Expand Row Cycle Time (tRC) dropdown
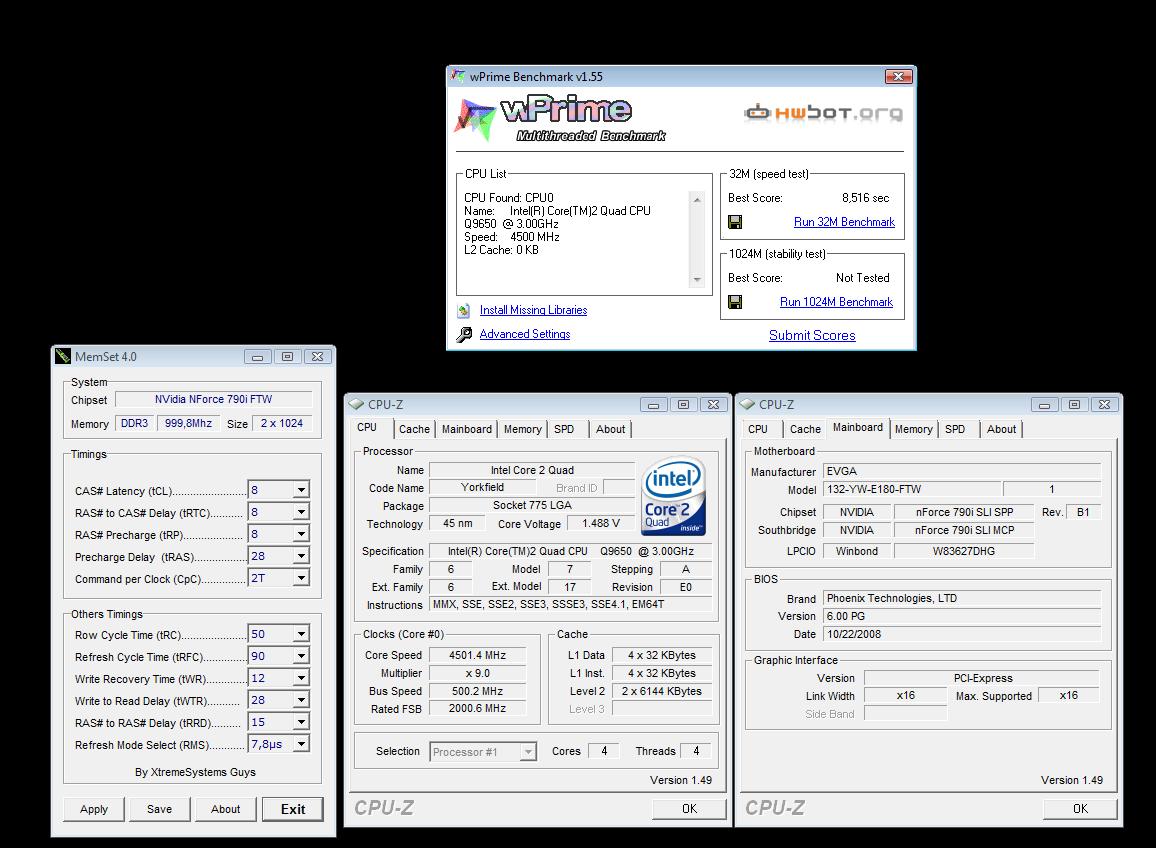 (x=301, y=634)
